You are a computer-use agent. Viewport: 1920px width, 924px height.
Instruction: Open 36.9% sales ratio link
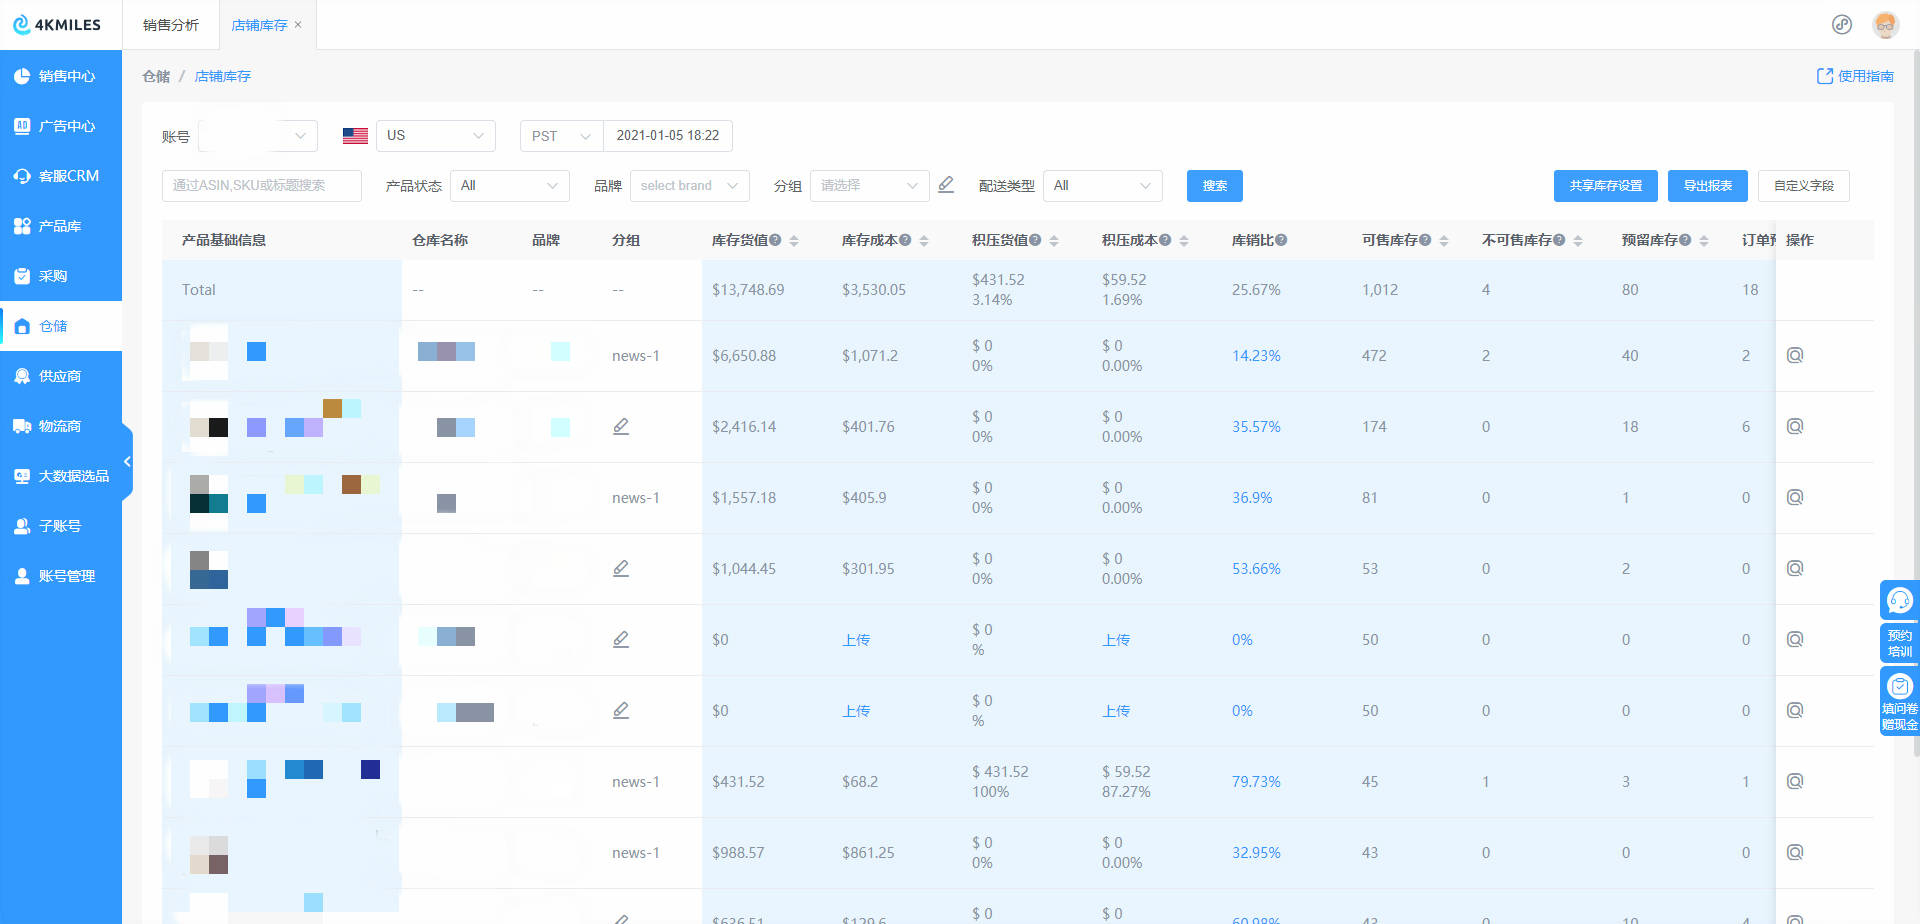1252,498
